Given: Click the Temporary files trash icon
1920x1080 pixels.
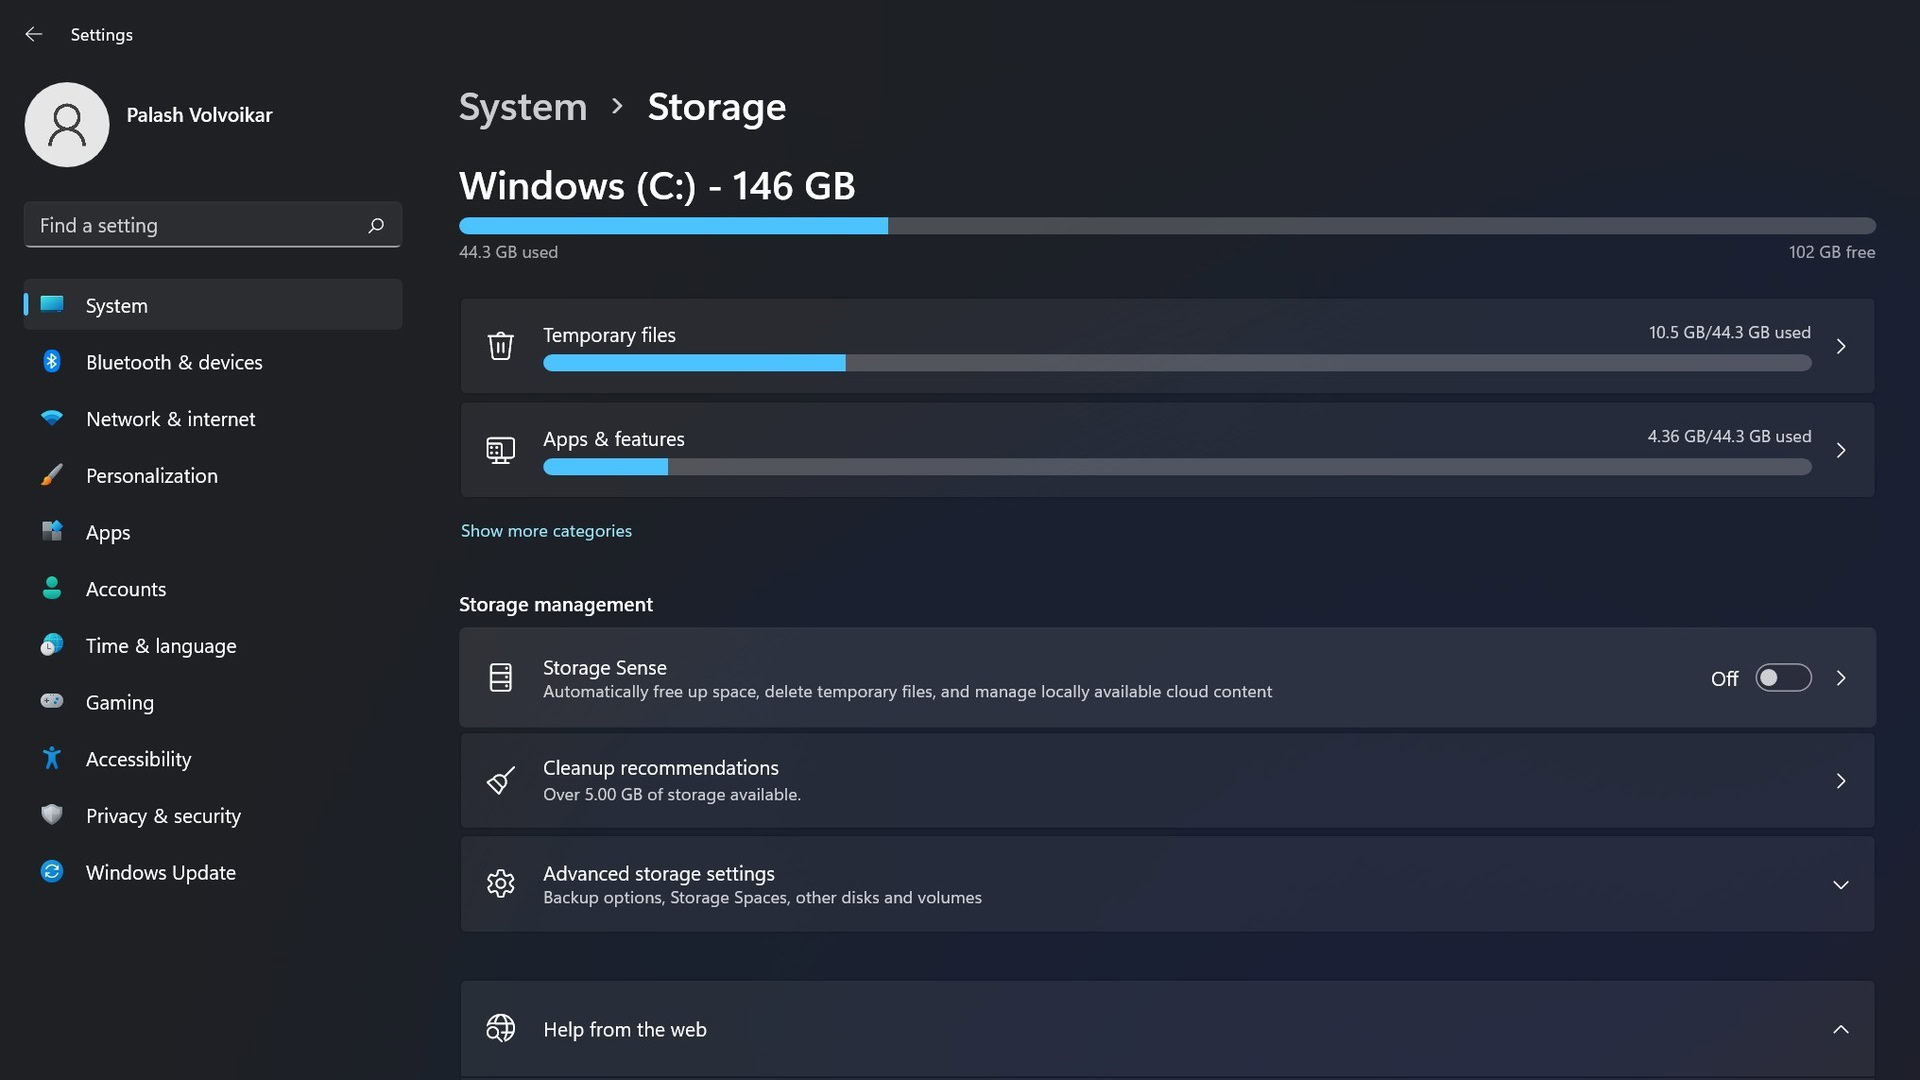Looking at the screenshot, I should (x=500, y=345).
